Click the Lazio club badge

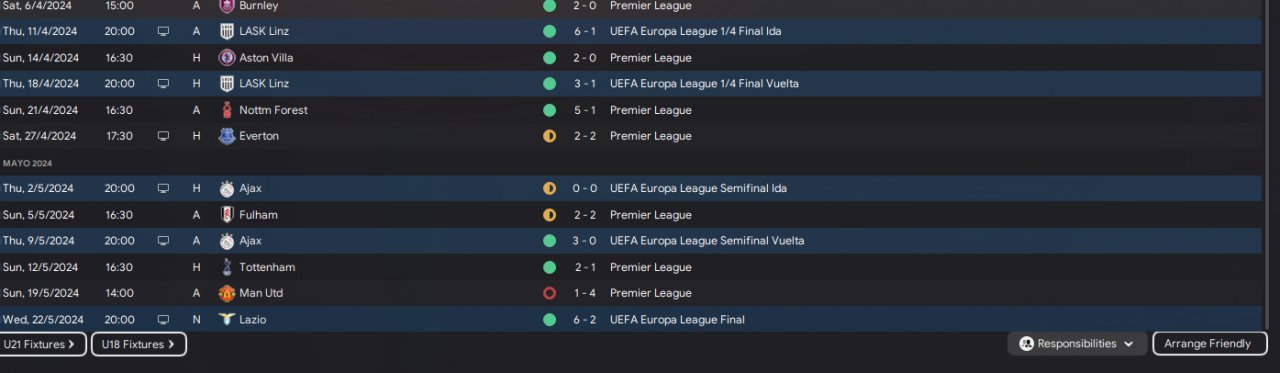(227, 320)
